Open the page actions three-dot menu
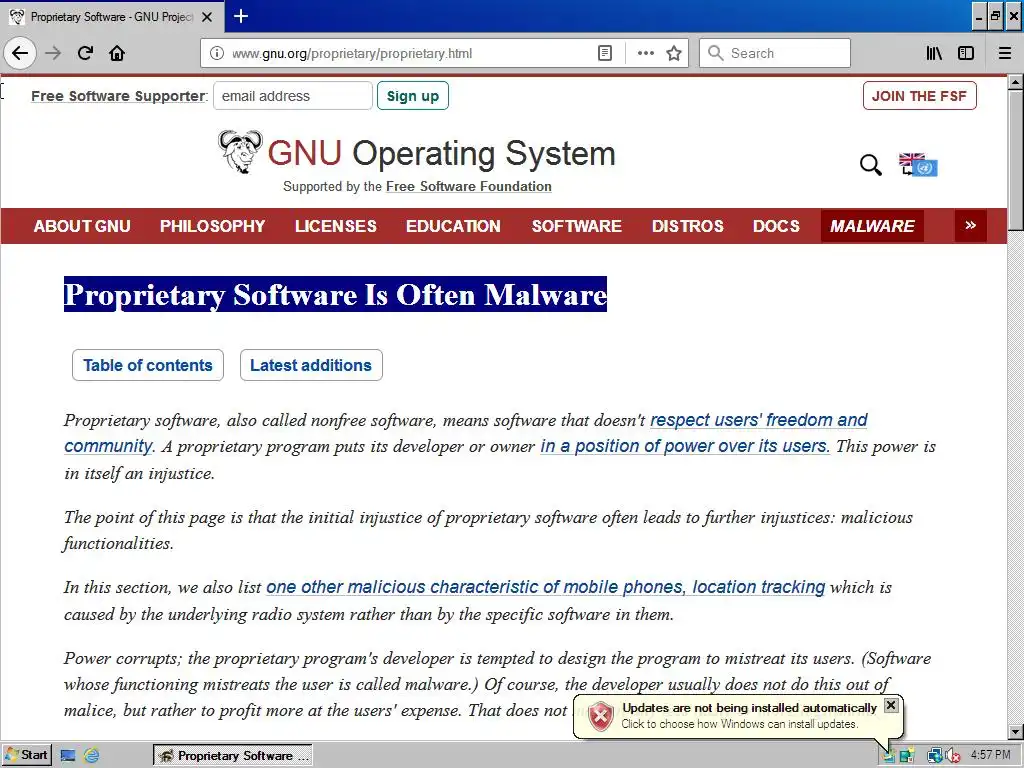 tap(645, 53)
